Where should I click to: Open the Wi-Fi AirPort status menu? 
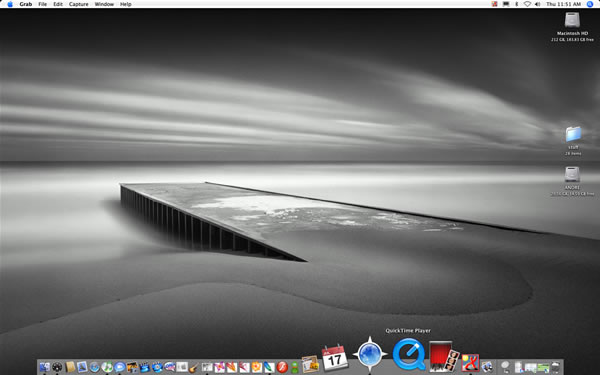coord(527,4)
